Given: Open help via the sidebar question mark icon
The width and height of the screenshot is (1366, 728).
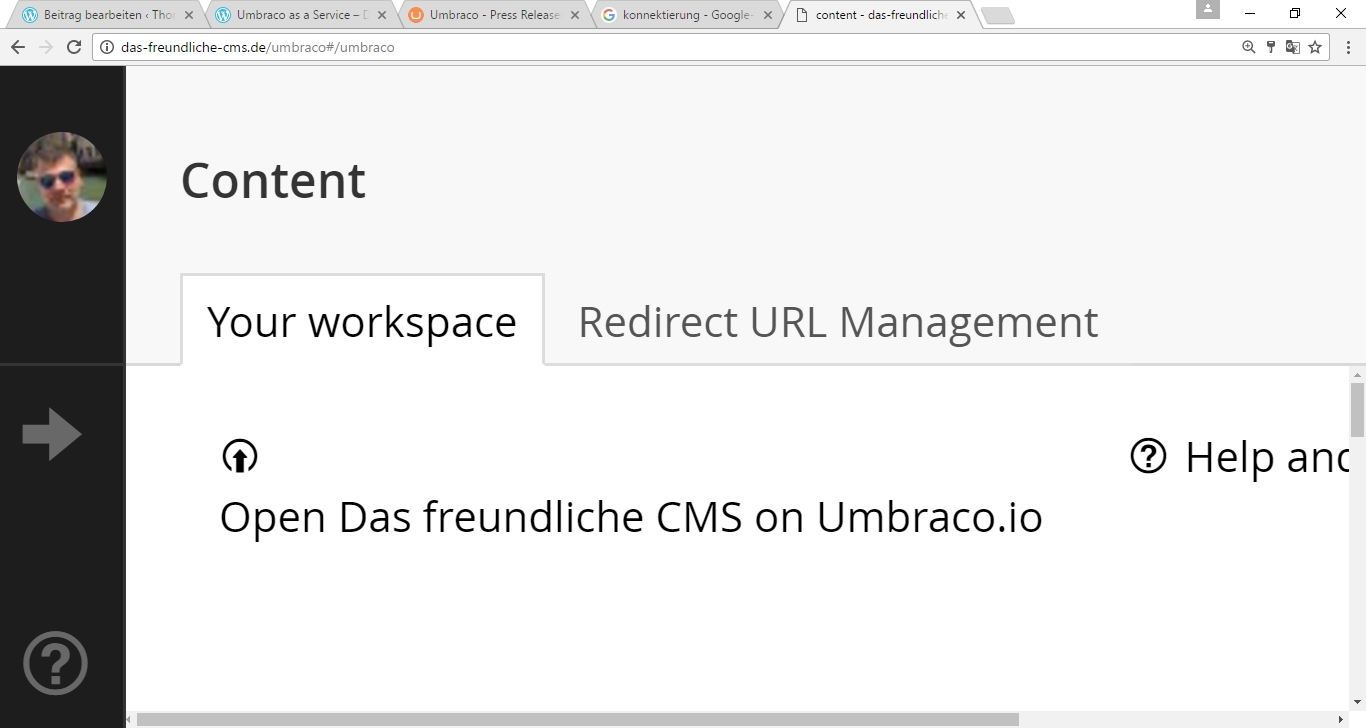Looking at the screenshot, I should 55,663.
